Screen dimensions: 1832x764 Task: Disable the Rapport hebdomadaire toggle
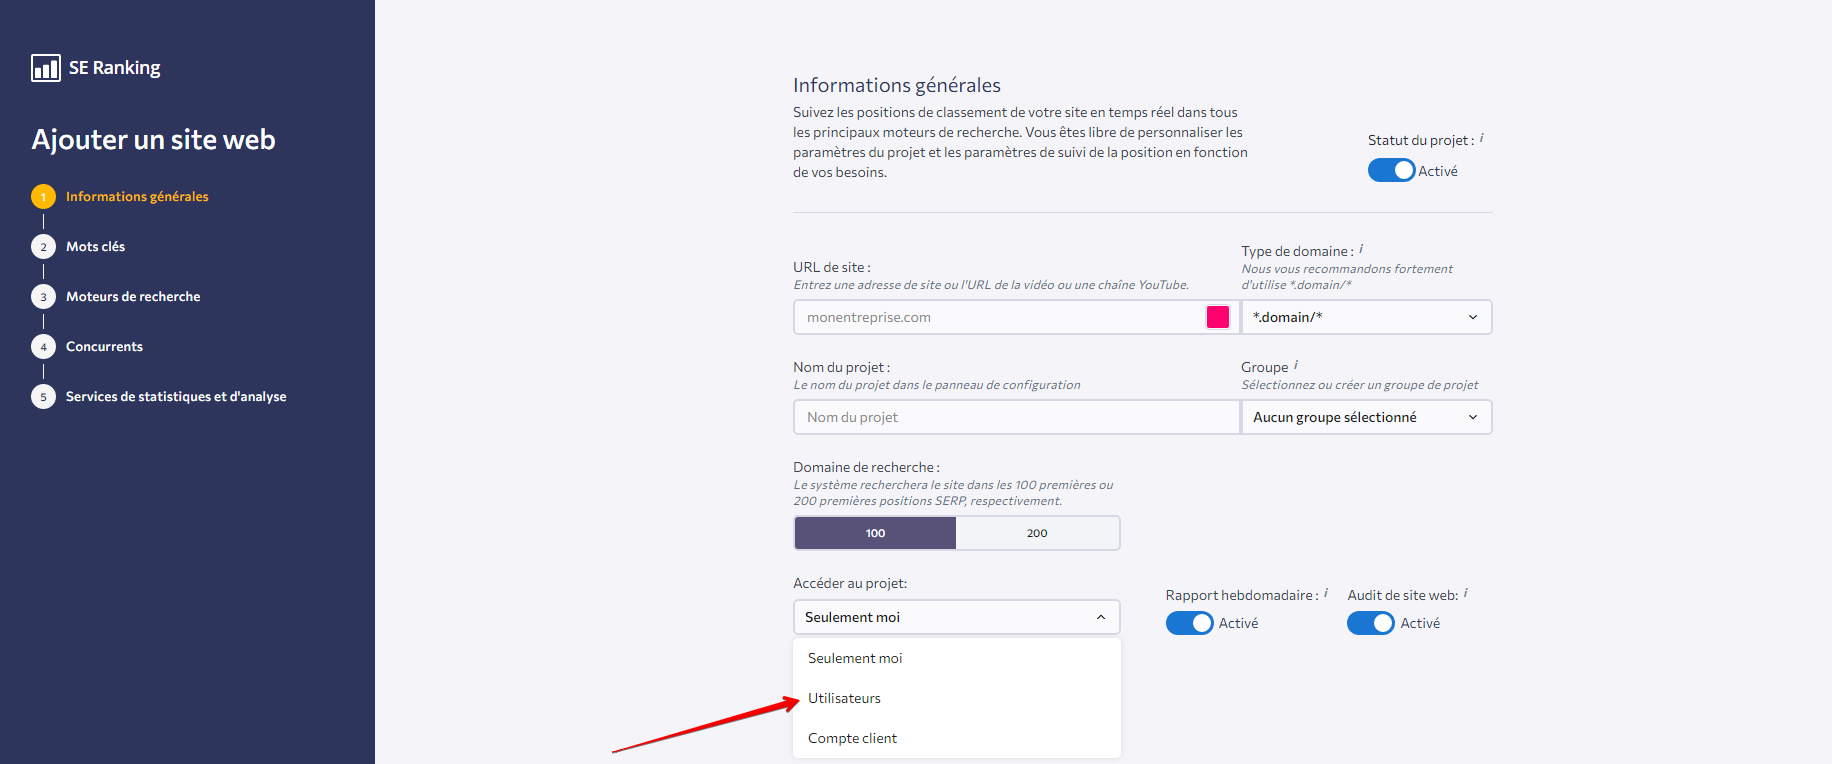point(1189,623)
